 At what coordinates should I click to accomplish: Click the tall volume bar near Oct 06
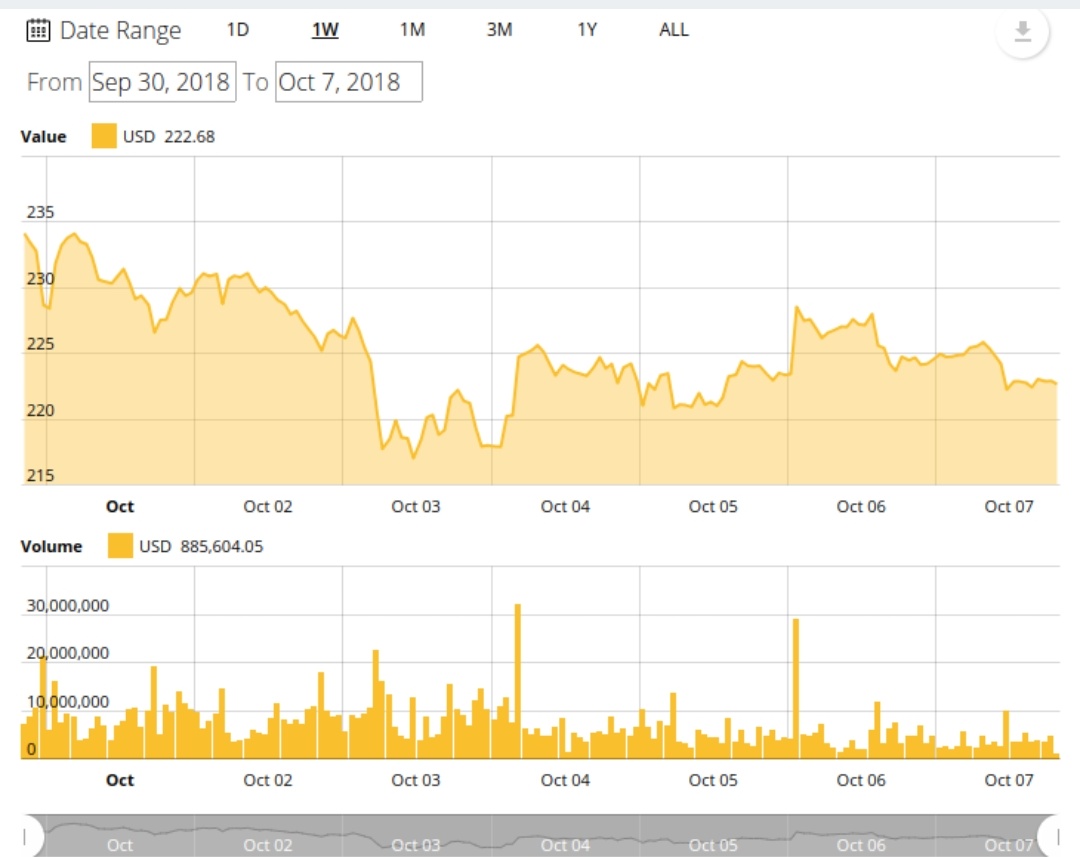pyautogui.click(x=796, y=688)
